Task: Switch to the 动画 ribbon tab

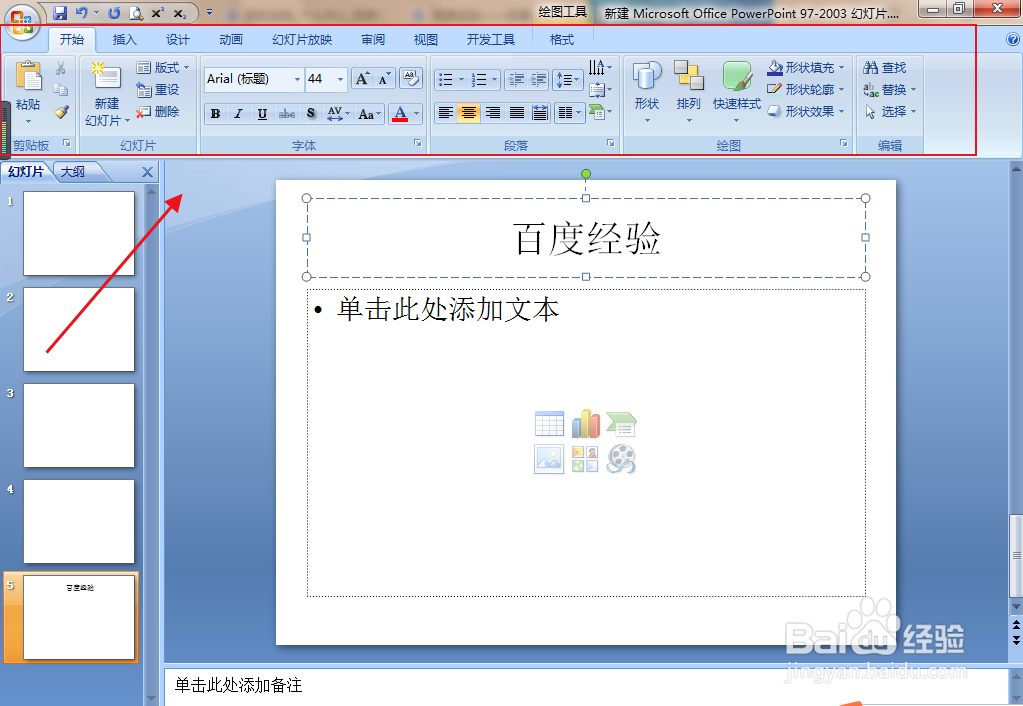Action: coord(231,40)
